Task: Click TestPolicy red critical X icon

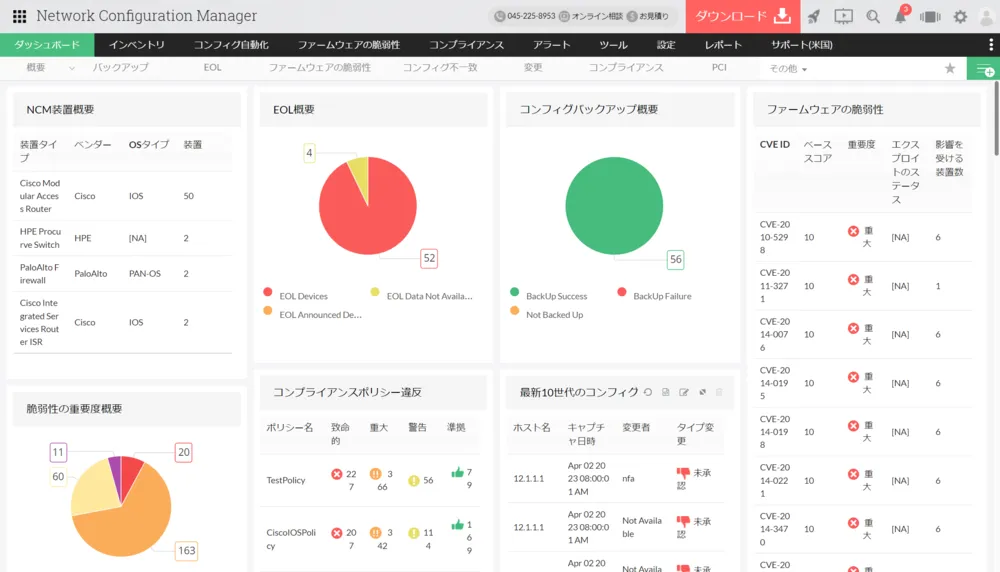Action: point(337,474)
